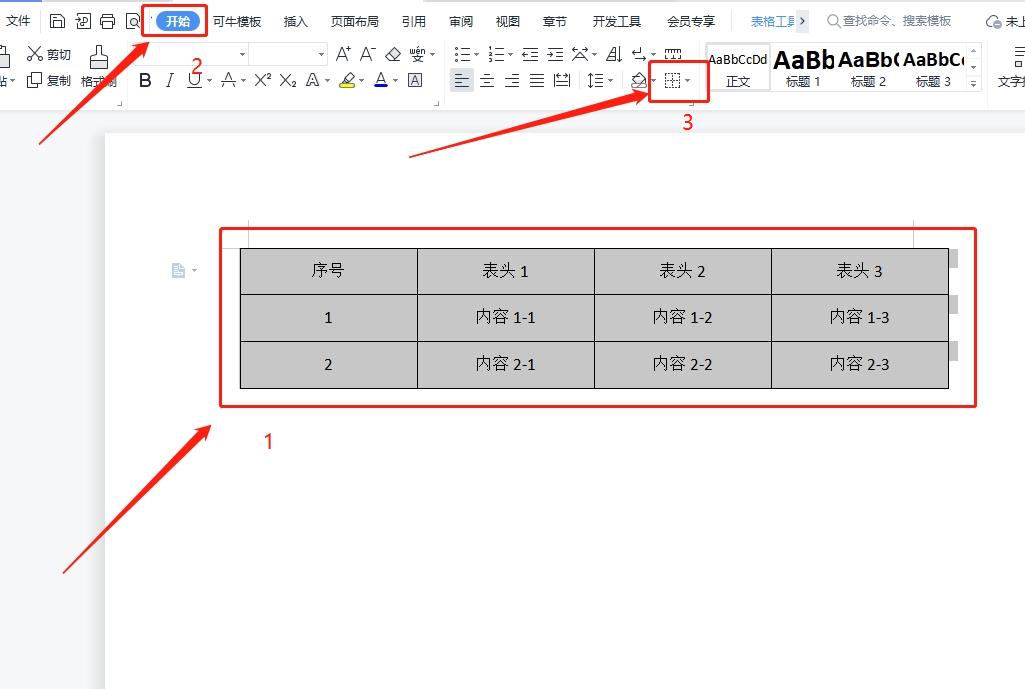Click the save document icon
The width and height of the screenshot is (1025, 689).
click(57, 22)
